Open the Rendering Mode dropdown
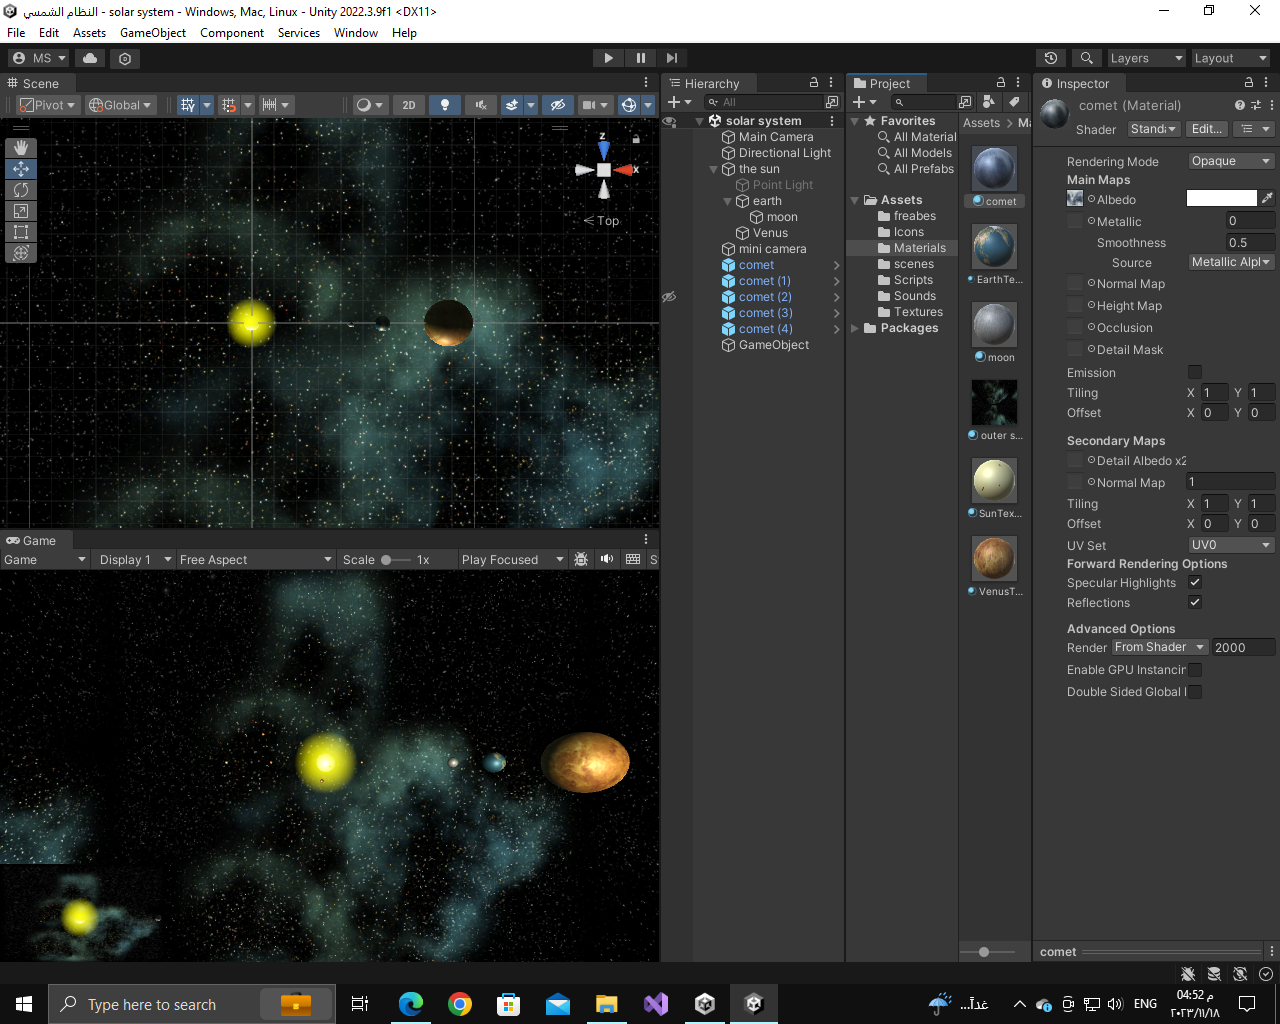This screenshot has height=1024, width=1280. pyautogui.click(x=1230, y=160)
